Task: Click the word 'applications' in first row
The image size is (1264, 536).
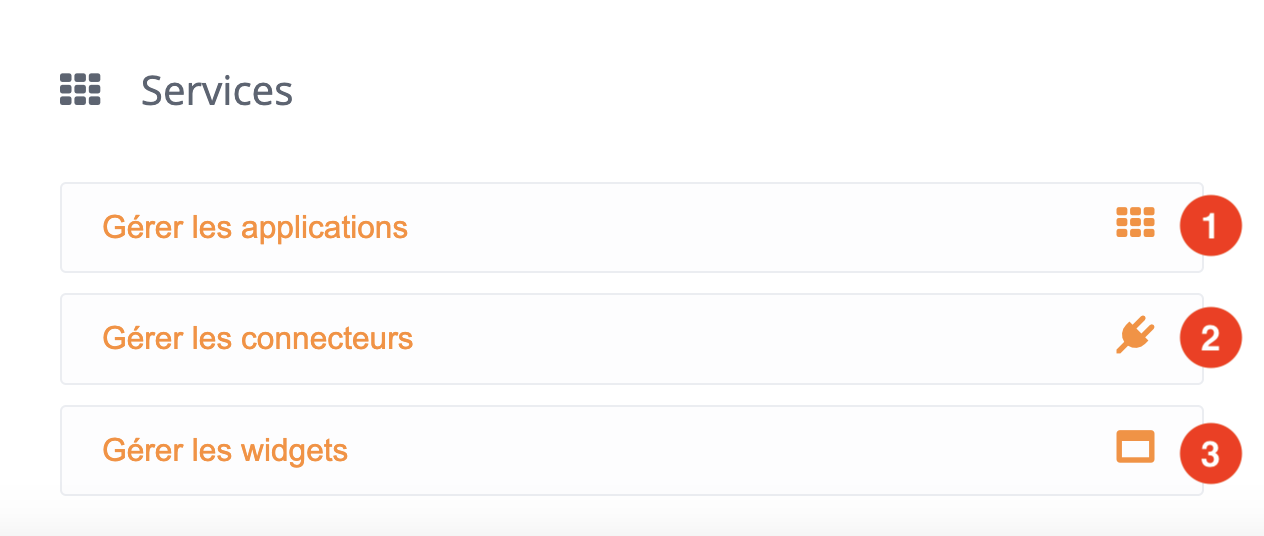Action: click(x=325, y=229)
